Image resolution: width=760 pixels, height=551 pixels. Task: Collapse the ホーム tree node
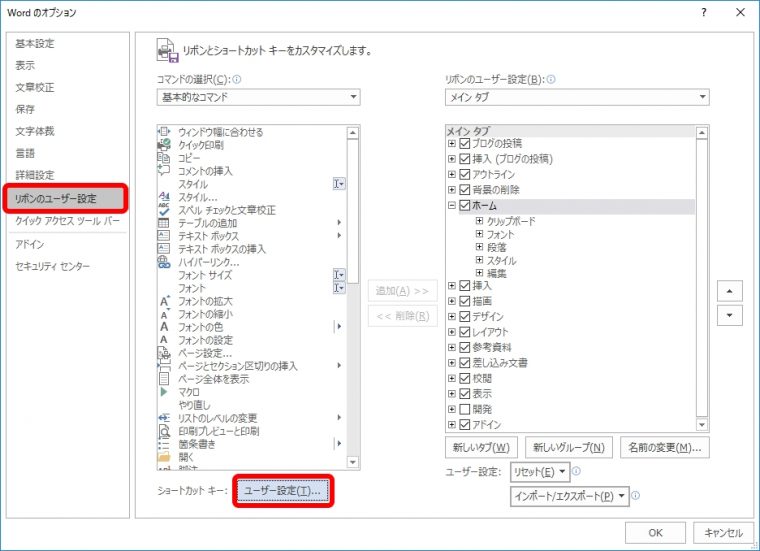tap(452, 205)
